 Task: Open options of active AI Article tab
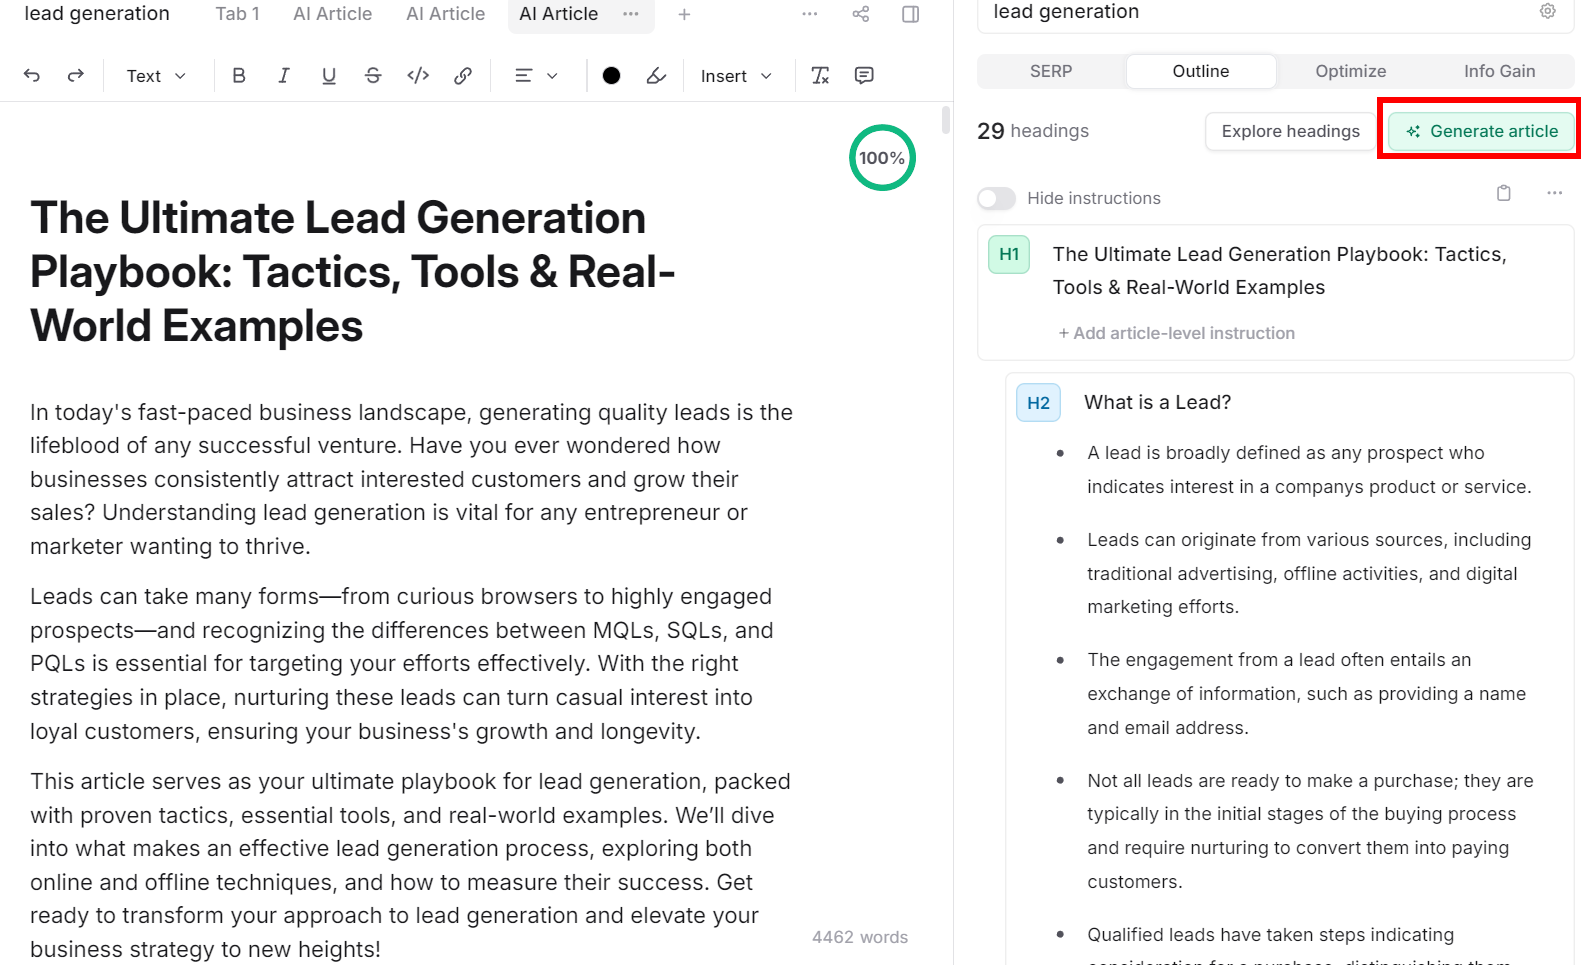pos(631,14)
